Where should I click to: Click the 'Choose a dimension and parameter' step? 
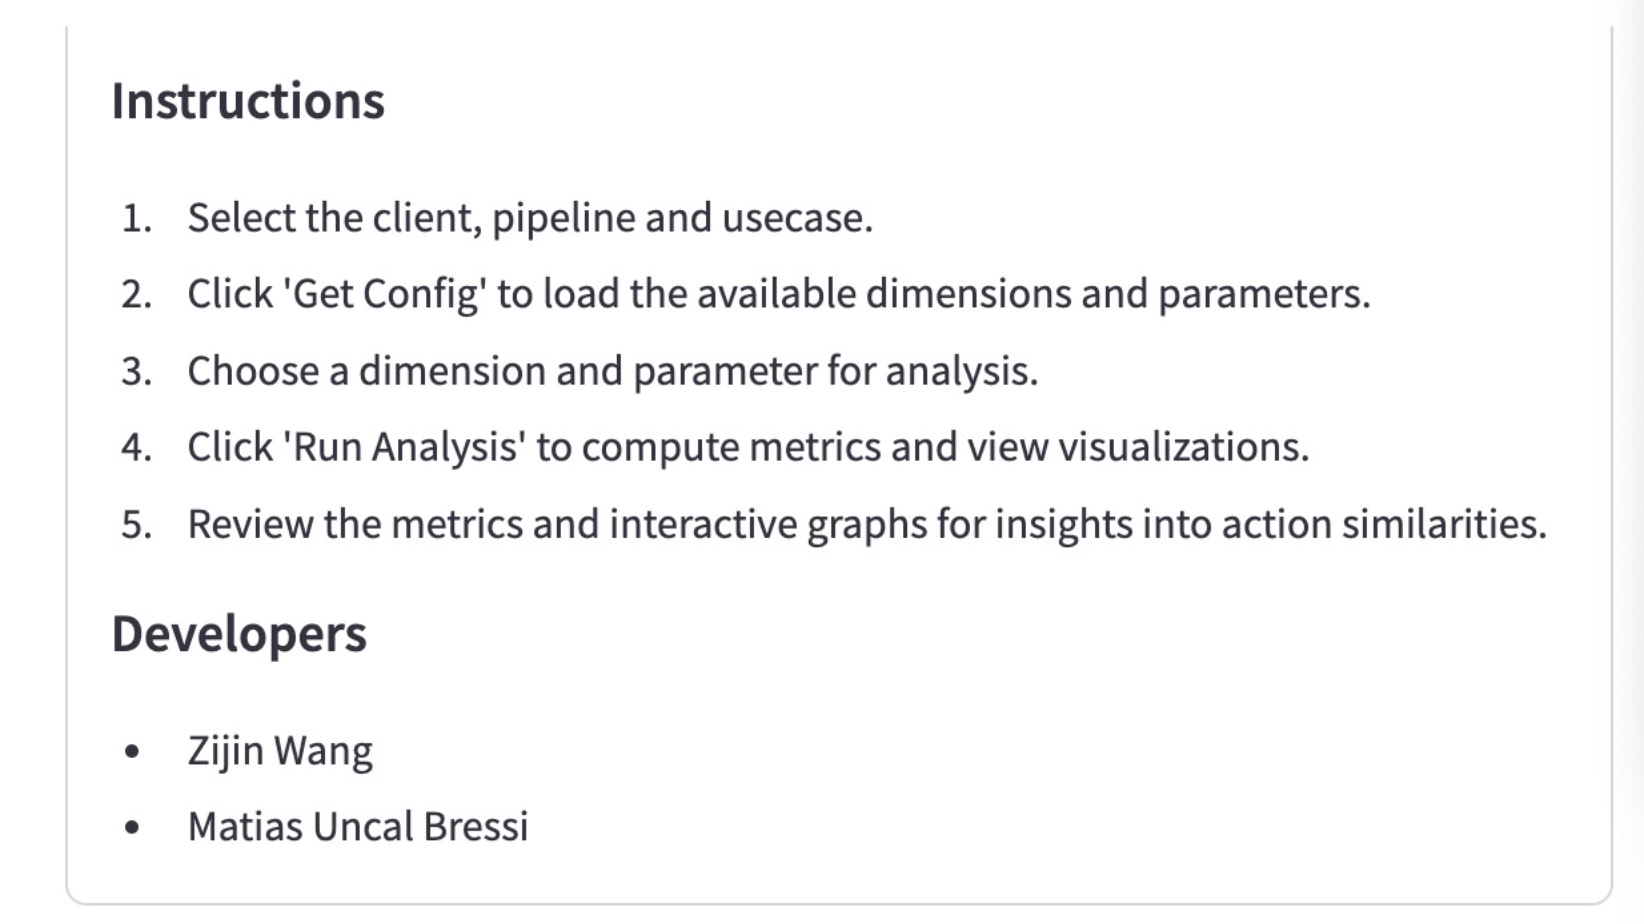612,371
